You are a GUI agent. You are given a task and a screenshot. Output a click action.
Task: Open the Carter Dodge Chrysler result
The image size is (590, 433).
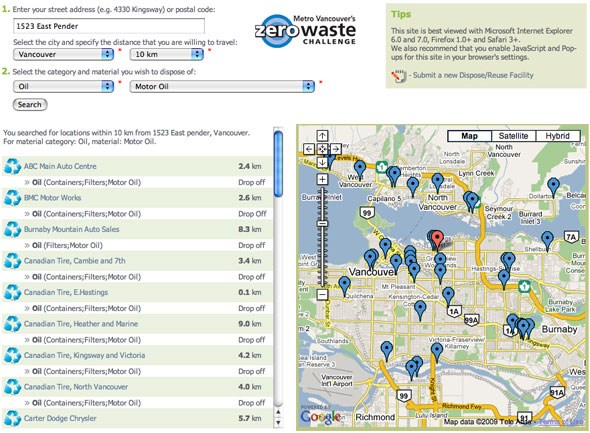(60, 418)
